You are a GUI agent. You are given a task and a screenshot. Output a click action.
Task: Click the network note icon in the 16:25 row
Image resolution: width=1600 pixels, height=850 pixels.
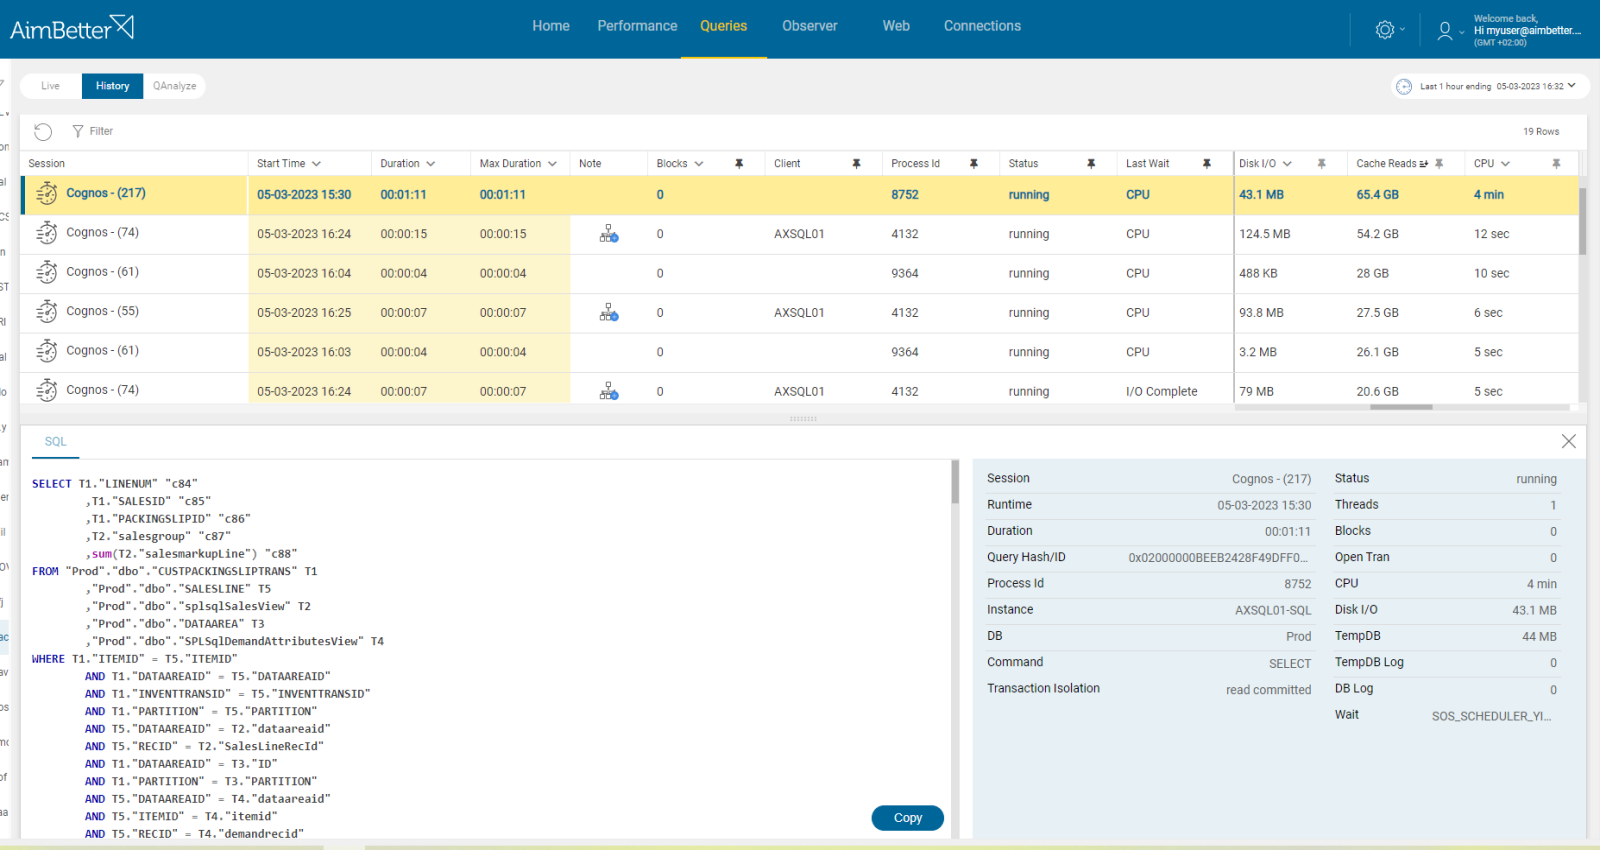click(609, 313)
